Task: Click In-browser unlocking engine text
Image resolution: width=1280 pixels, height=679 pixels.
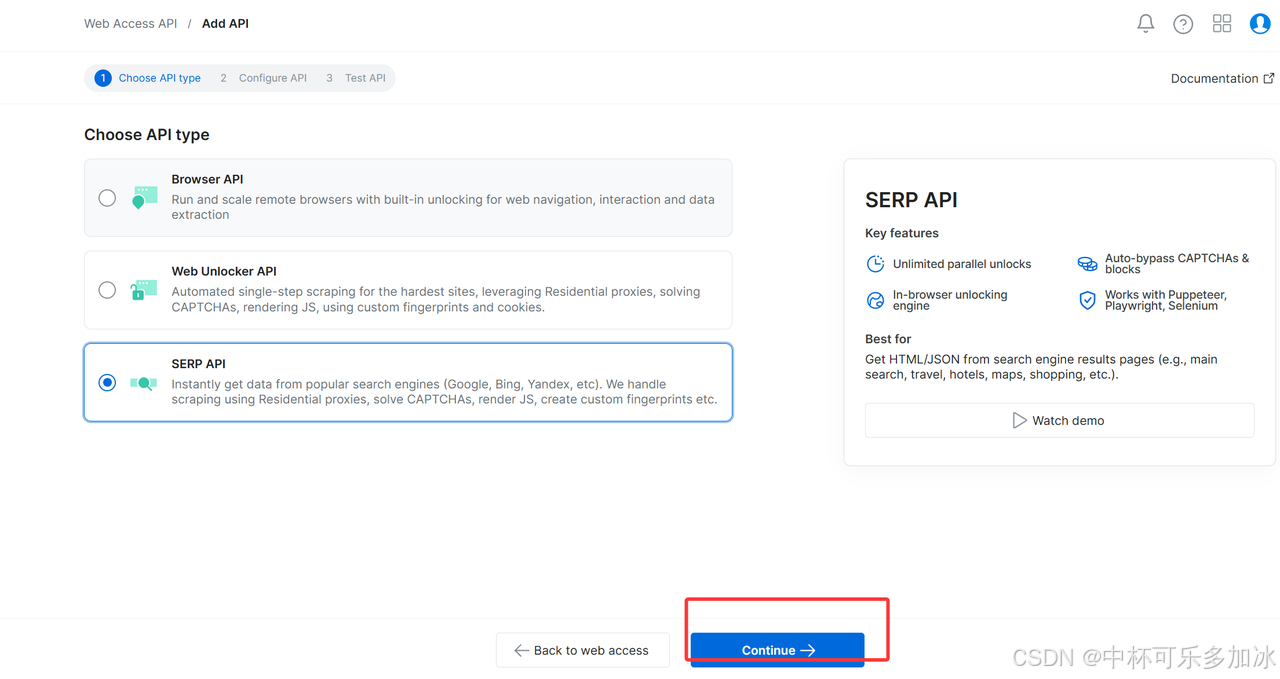Action: pos(950,300)
